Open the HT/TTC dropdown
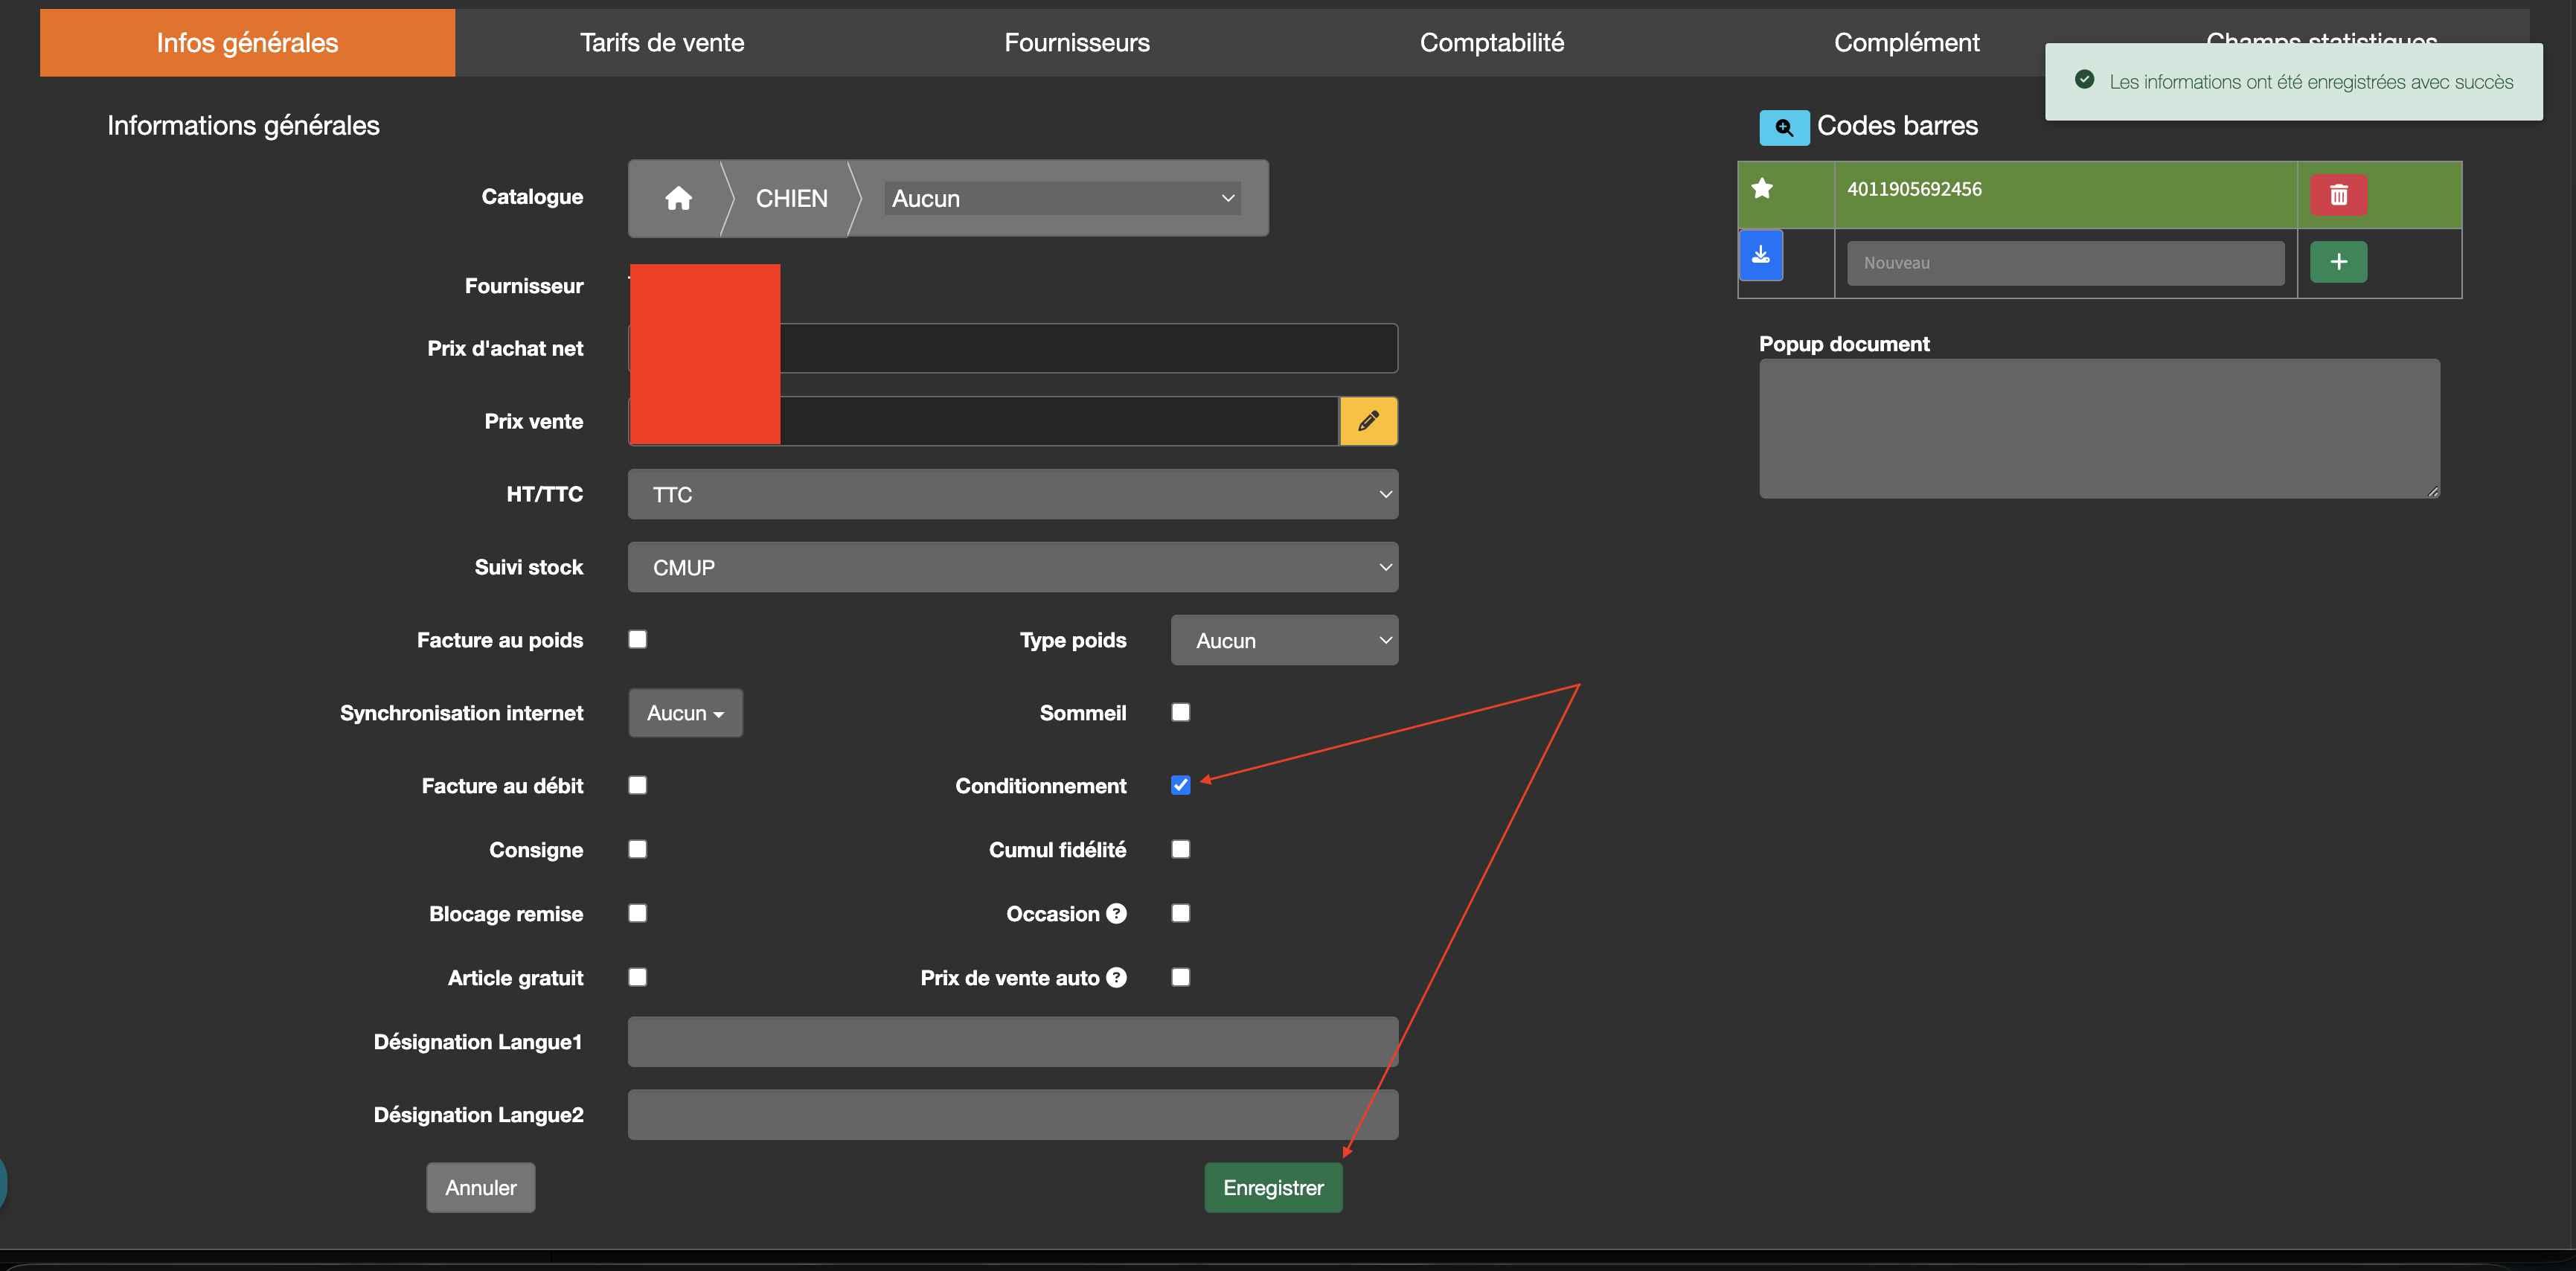Viewport: 2576px width, 1271px height. pyautogui.click(x=1012, y=494)
